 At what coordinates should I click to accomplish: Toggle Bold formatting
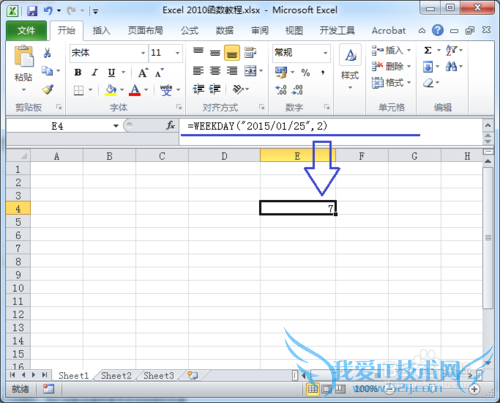[78, 72]
